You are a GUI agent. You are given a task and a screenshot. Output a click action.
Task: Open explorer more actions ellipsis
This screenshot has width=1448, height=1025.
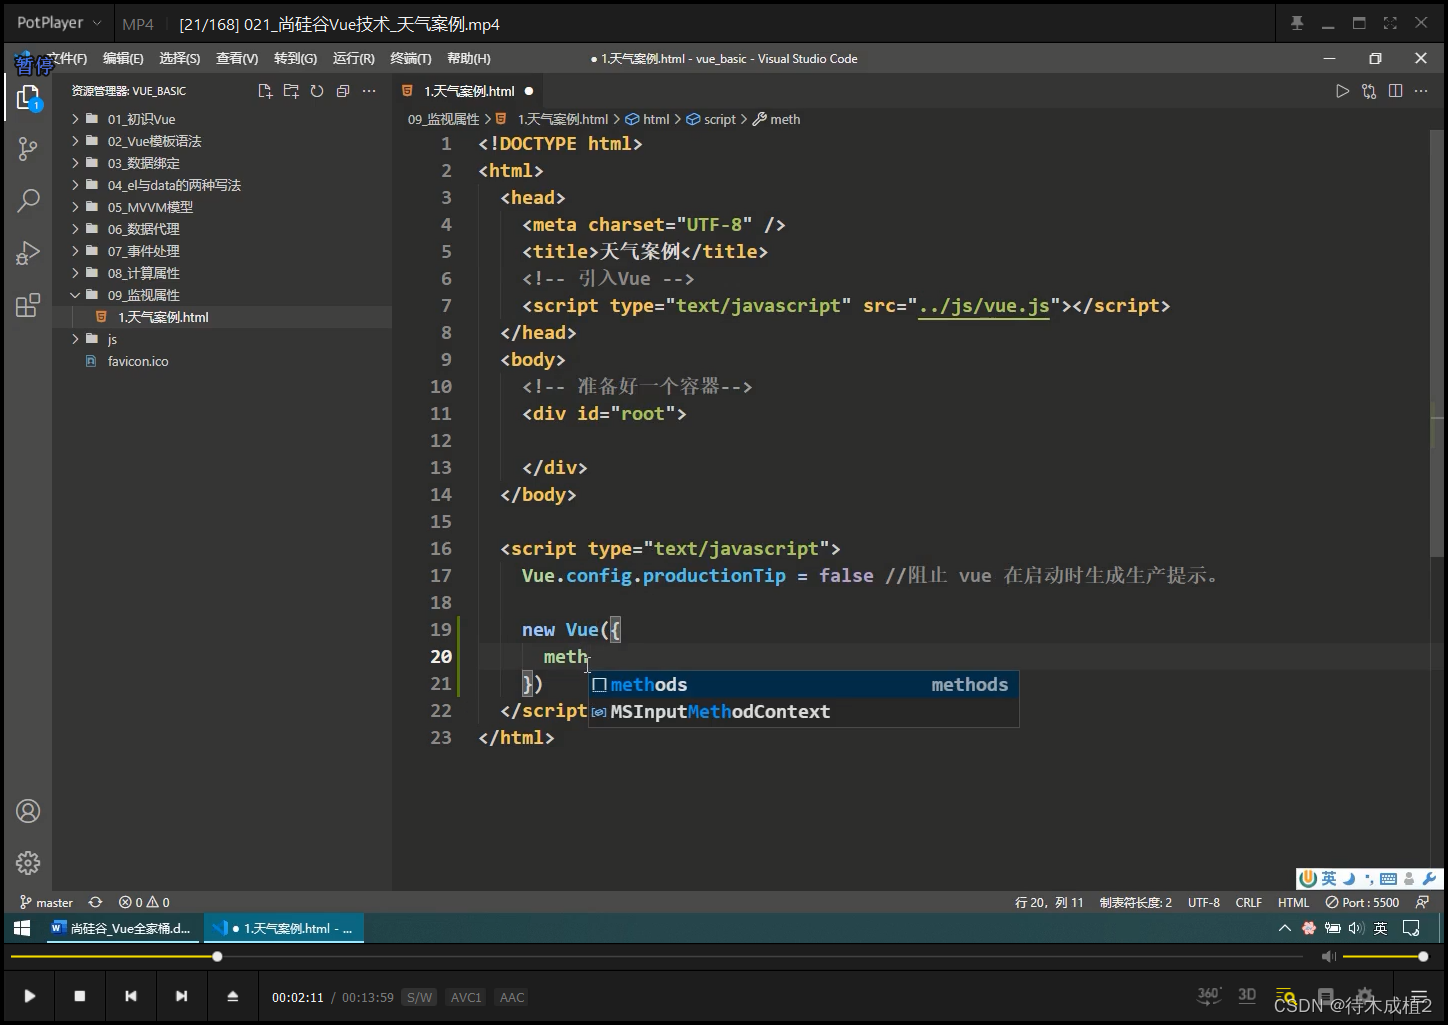point(369,91)
